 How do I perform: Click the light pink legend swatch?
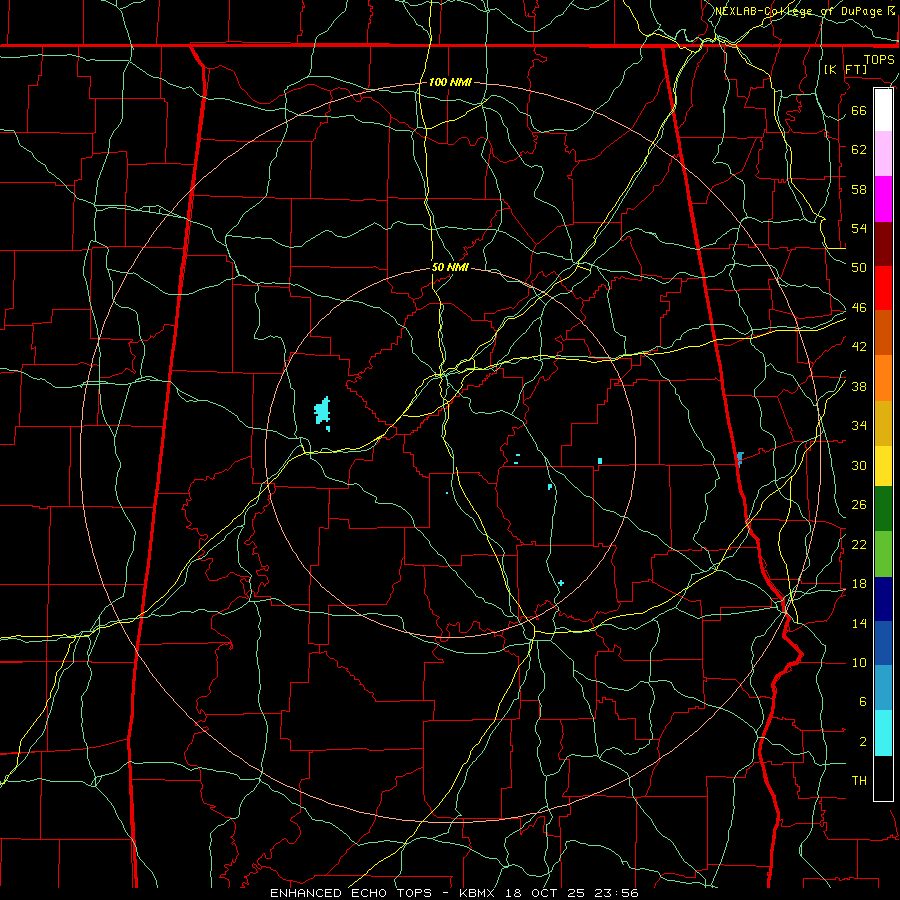click(883, 154)
